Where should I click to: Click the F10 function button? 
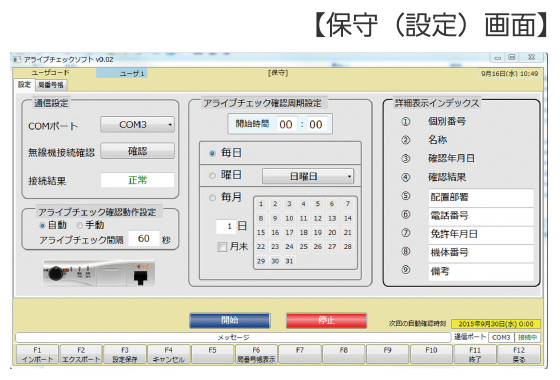431,354
